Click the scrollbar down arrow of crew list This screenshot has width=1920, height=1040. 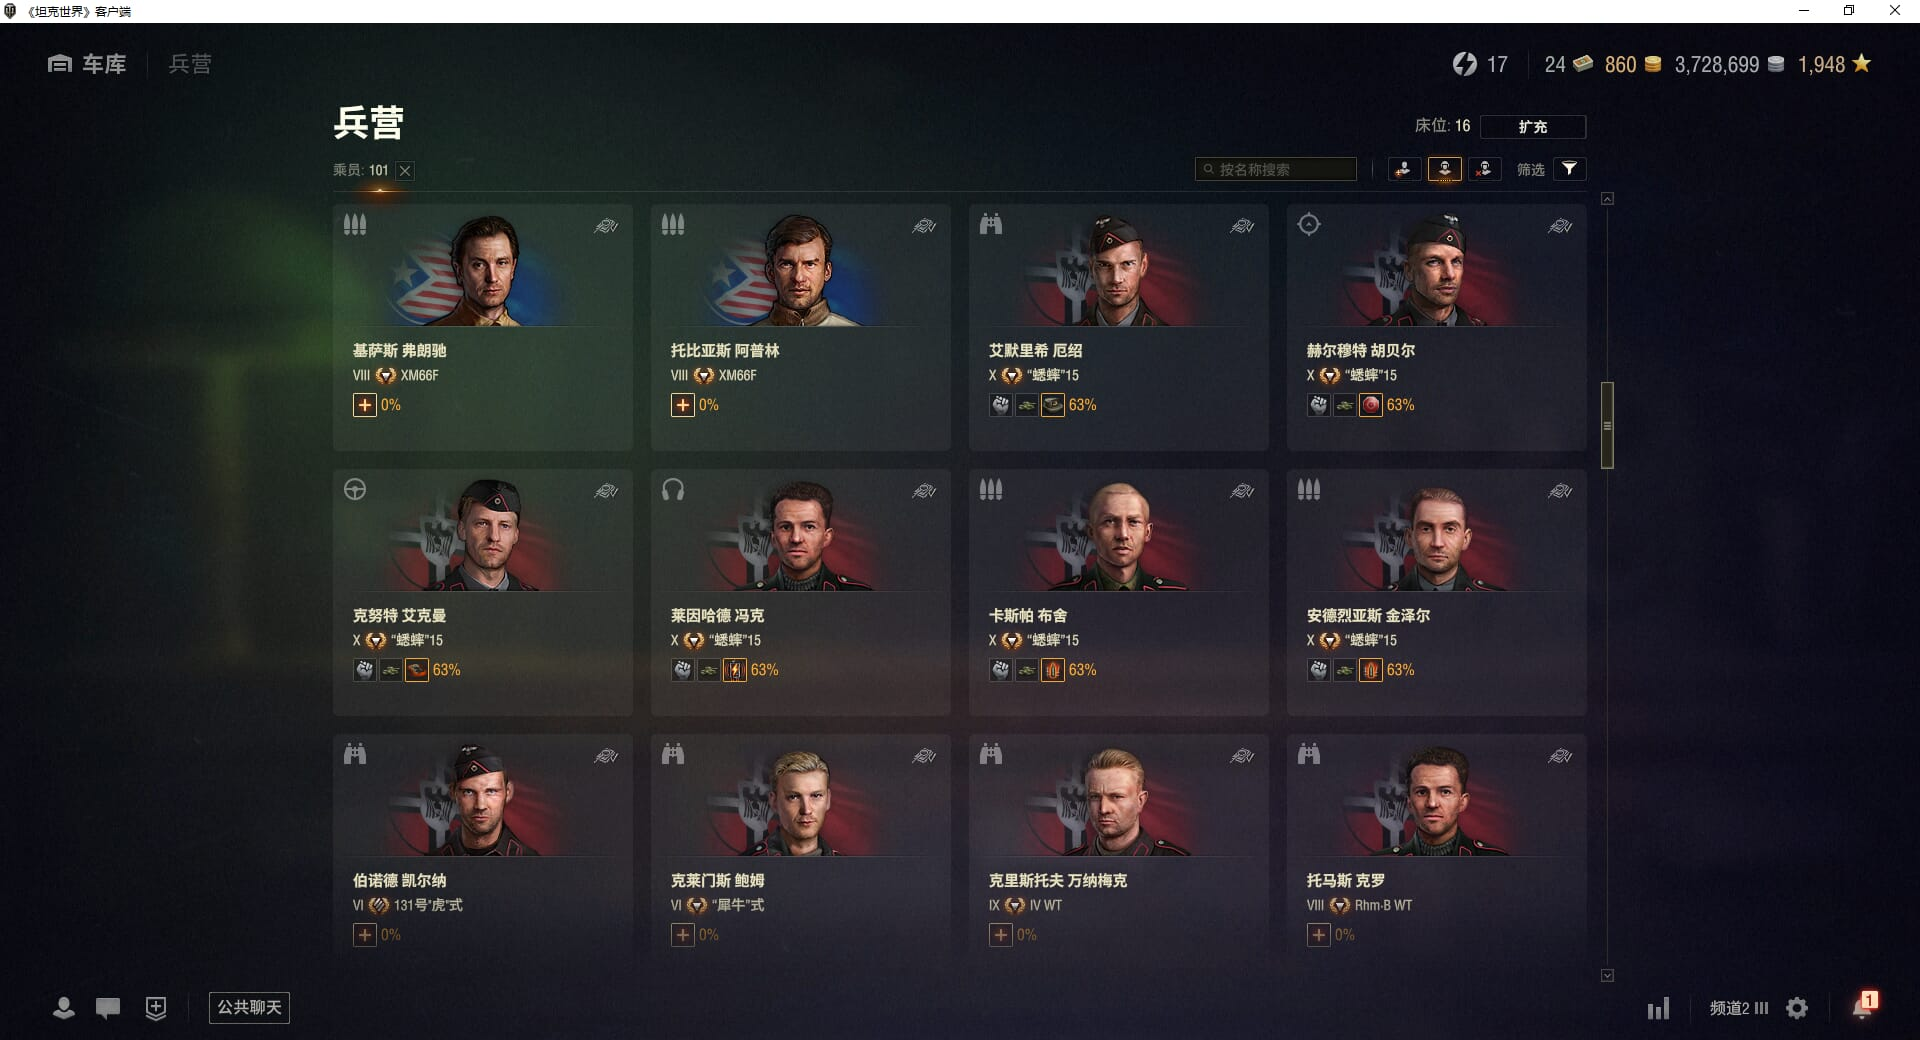(x=1607, y=975)
